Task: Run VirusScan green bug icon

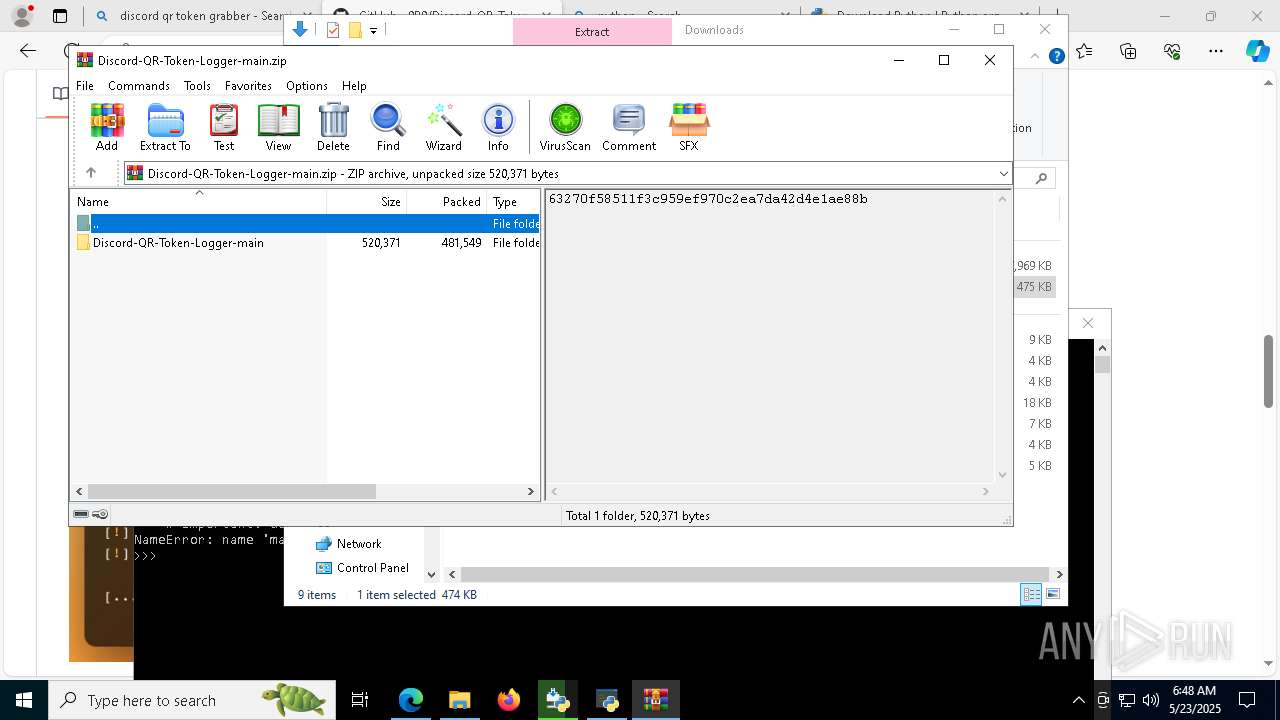Action: (x=565, y=127)
